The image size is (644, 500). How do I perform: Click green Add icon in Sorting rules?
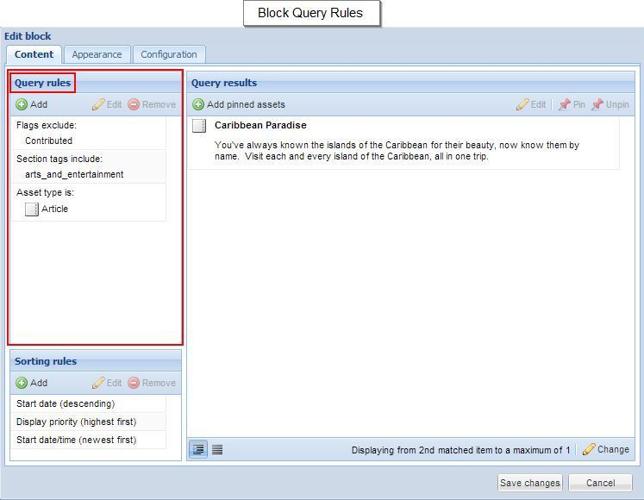[x=22, y=383]
